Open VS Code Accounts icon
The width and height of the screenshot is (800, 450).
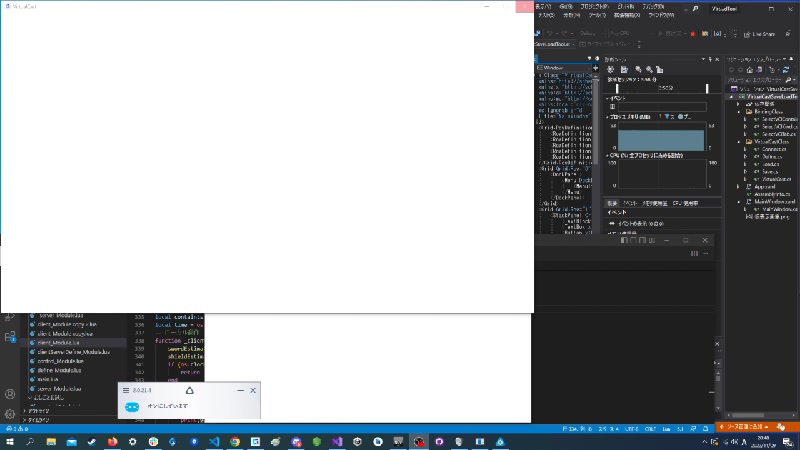[x=10, y=394]
